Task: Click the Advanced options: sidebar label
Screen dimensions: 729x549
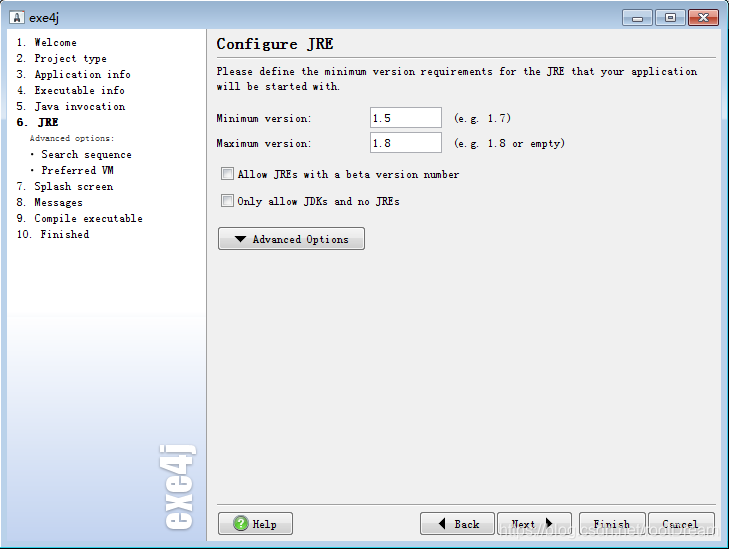Action: [x=72, y=138]
